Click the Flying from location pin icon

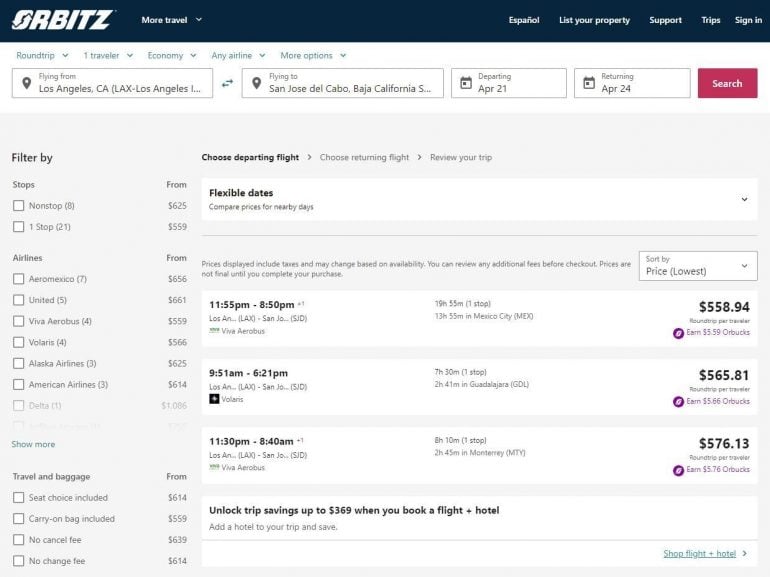click(26, 83)
